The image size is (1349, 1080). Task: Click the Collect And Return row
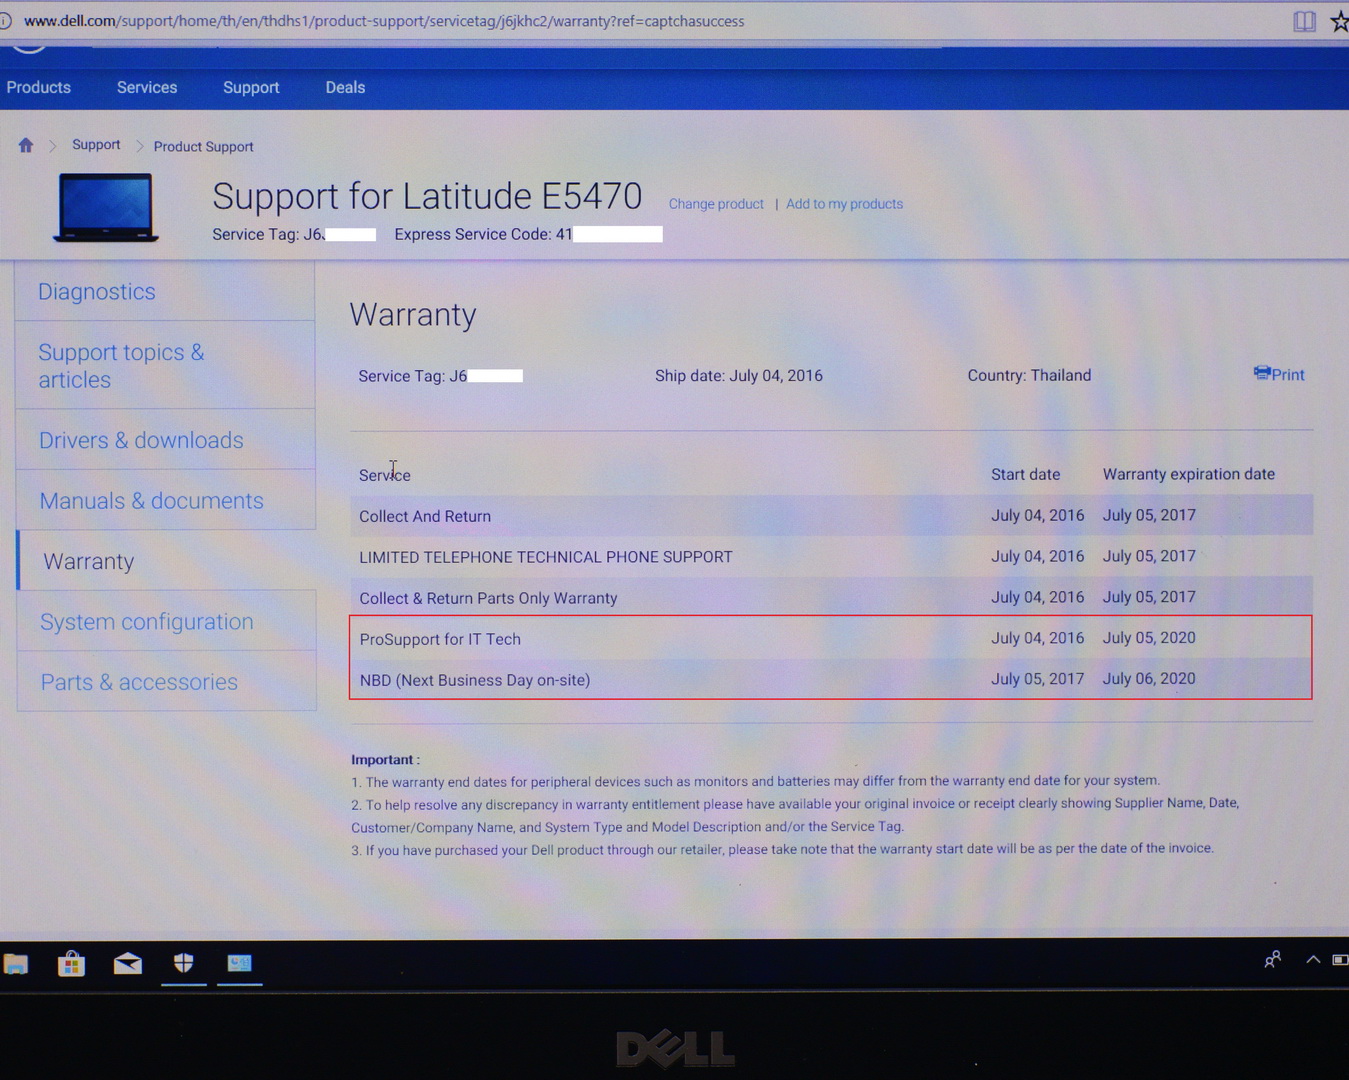pyautogui.click(x=831, y=515)
